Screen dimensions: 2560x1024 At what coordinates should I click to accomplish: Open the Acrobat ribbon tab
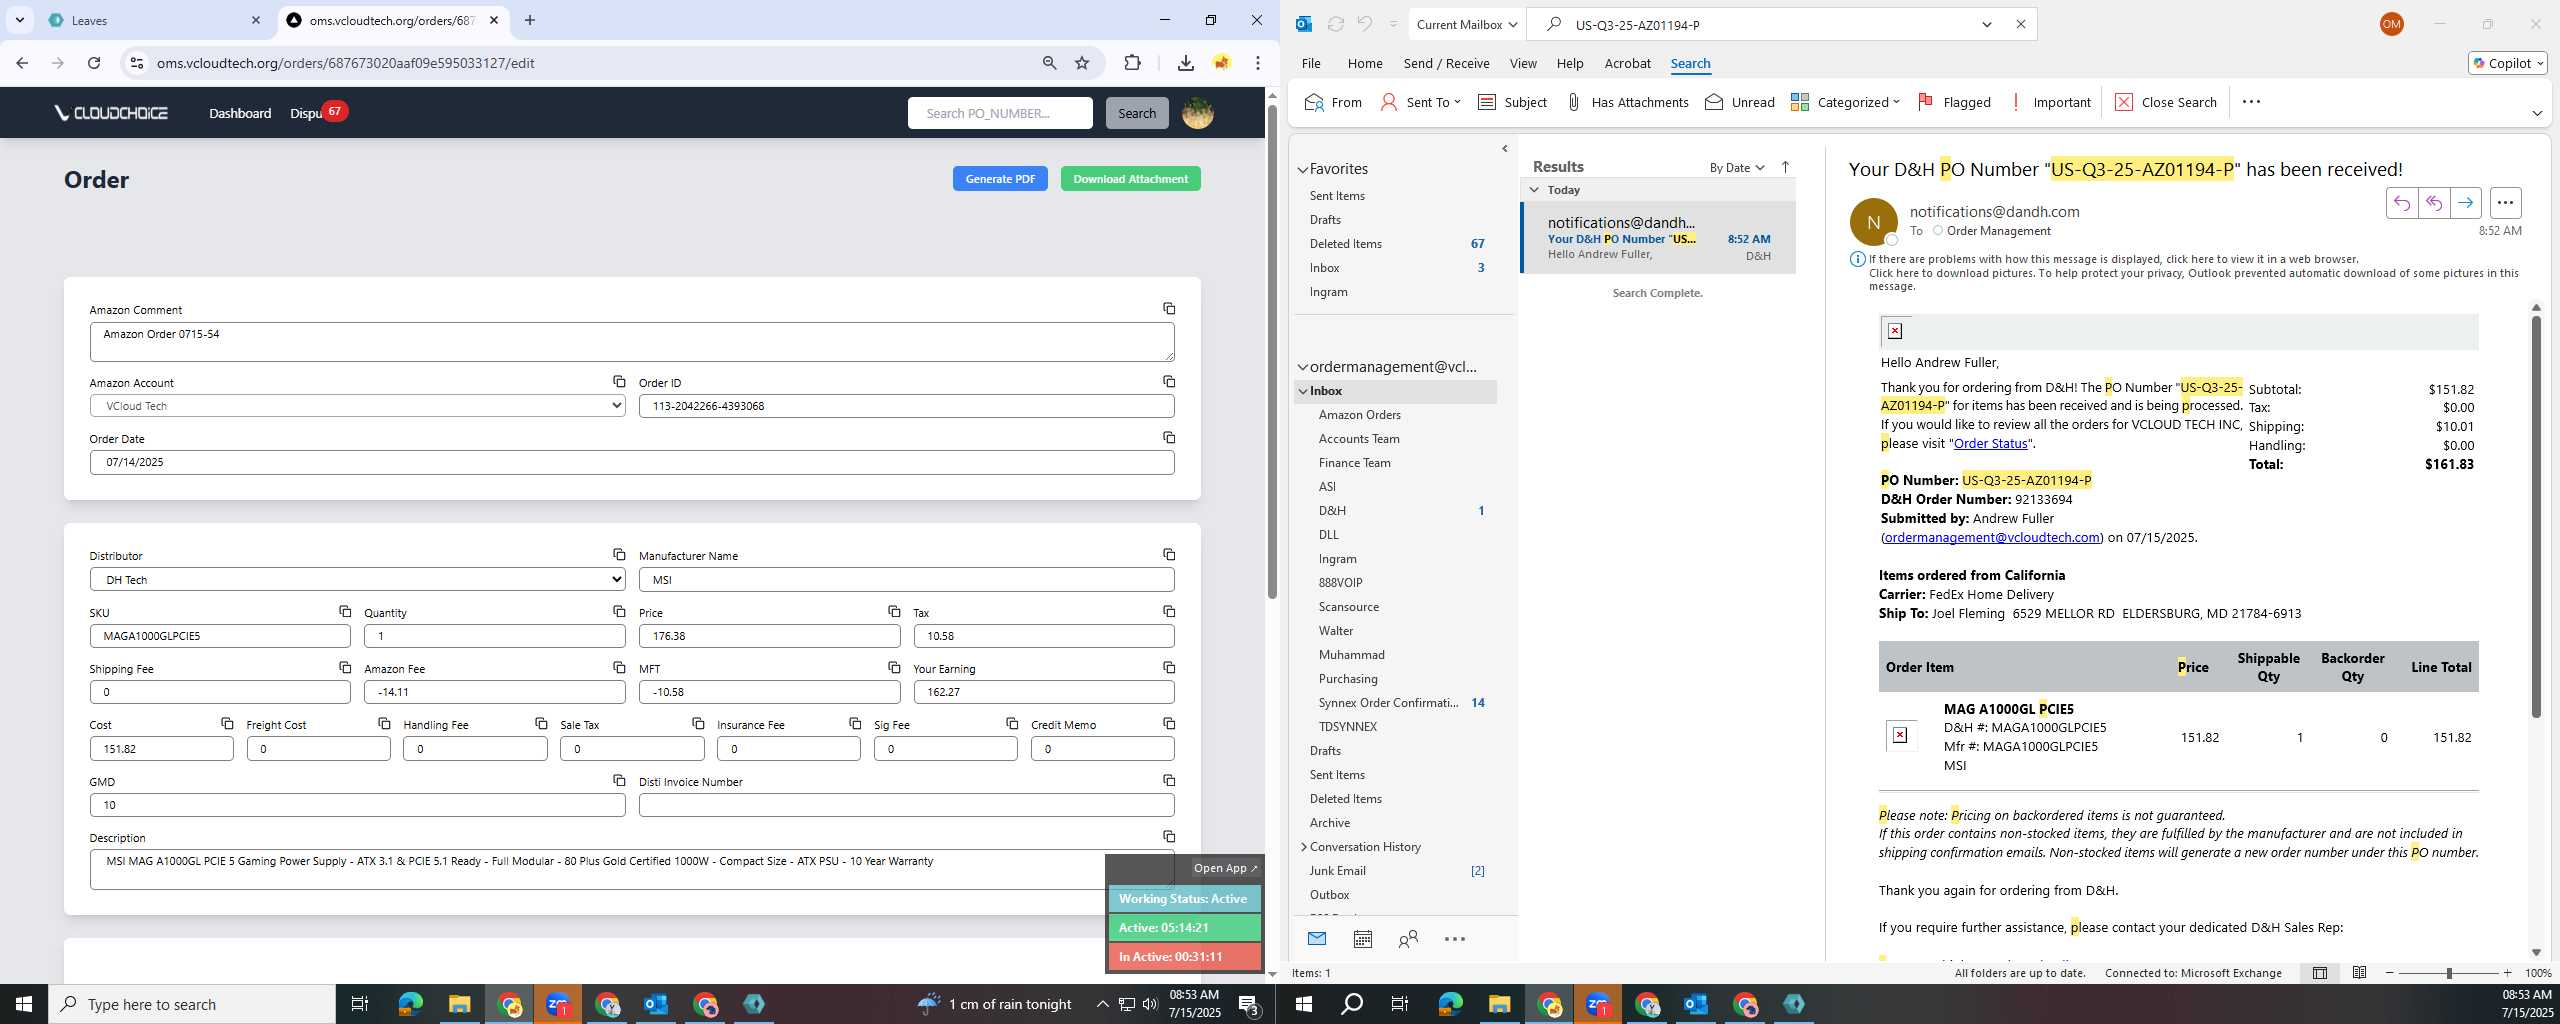click(1627, 63)
